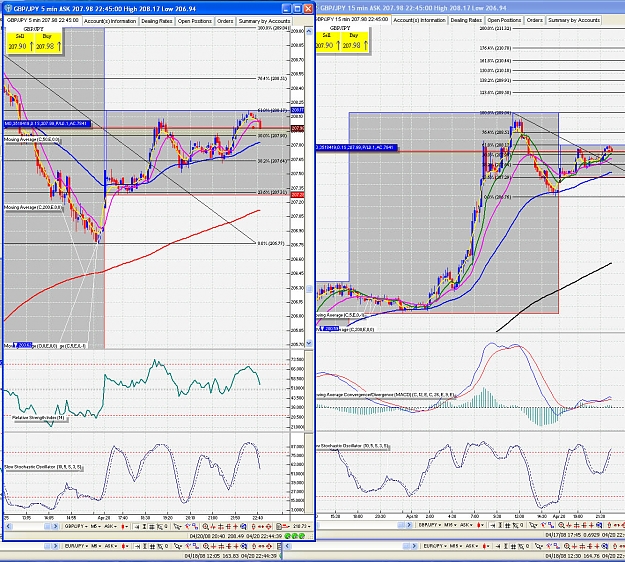Screen dimensions: 625x562
Task: Open GBP/JPY symbol dropdown in 5 min toolbar
Action: 76,527
